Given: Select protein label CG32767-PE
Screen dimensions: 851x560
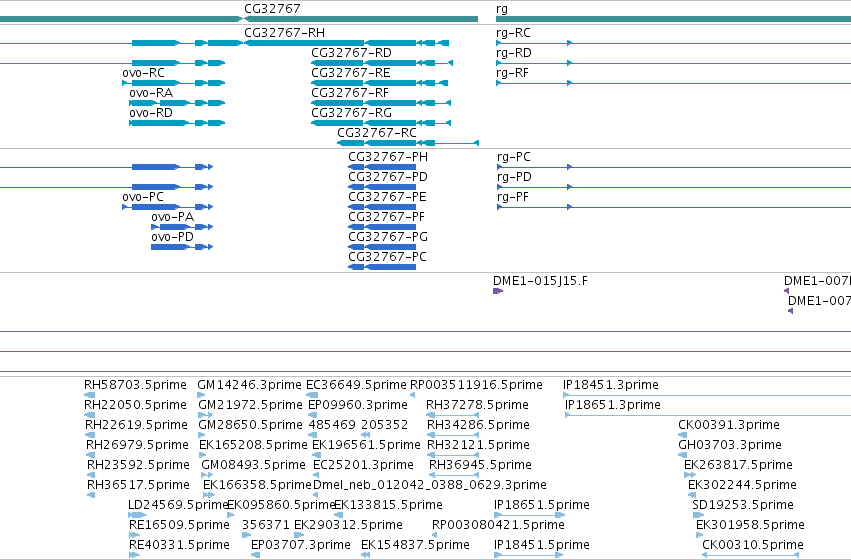Looking at the screenshot, I should [x=388, y=197].
